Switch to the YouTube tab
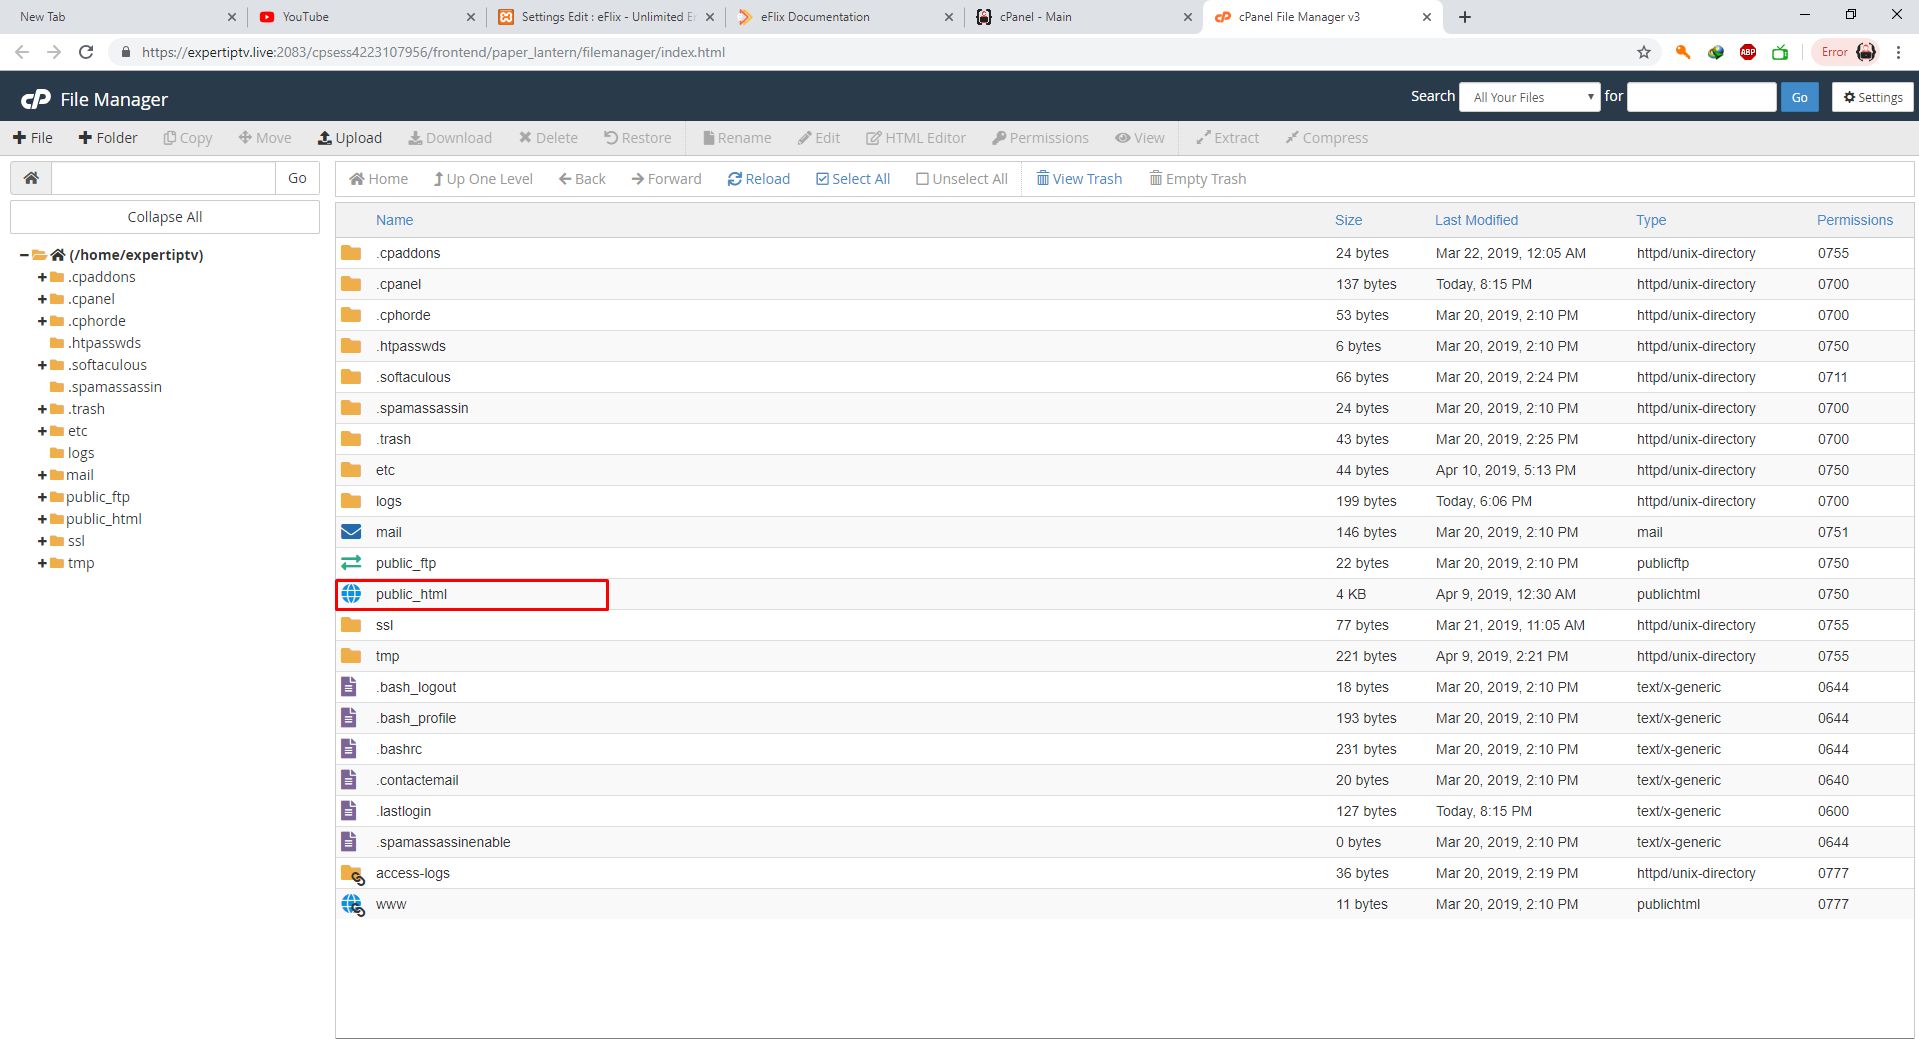Screen dimensions: 1919x1039 click(x=367, y=17)
